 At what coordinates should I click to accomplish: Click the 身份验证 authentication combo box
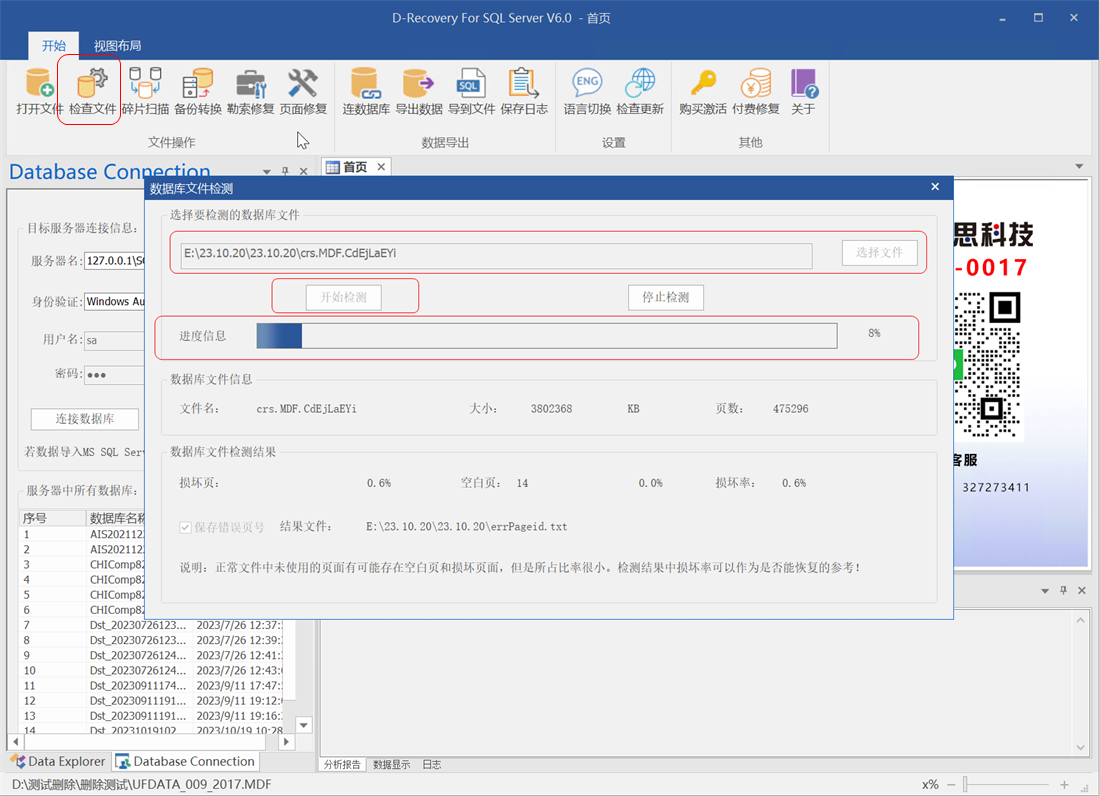click(x=114, y=302)
